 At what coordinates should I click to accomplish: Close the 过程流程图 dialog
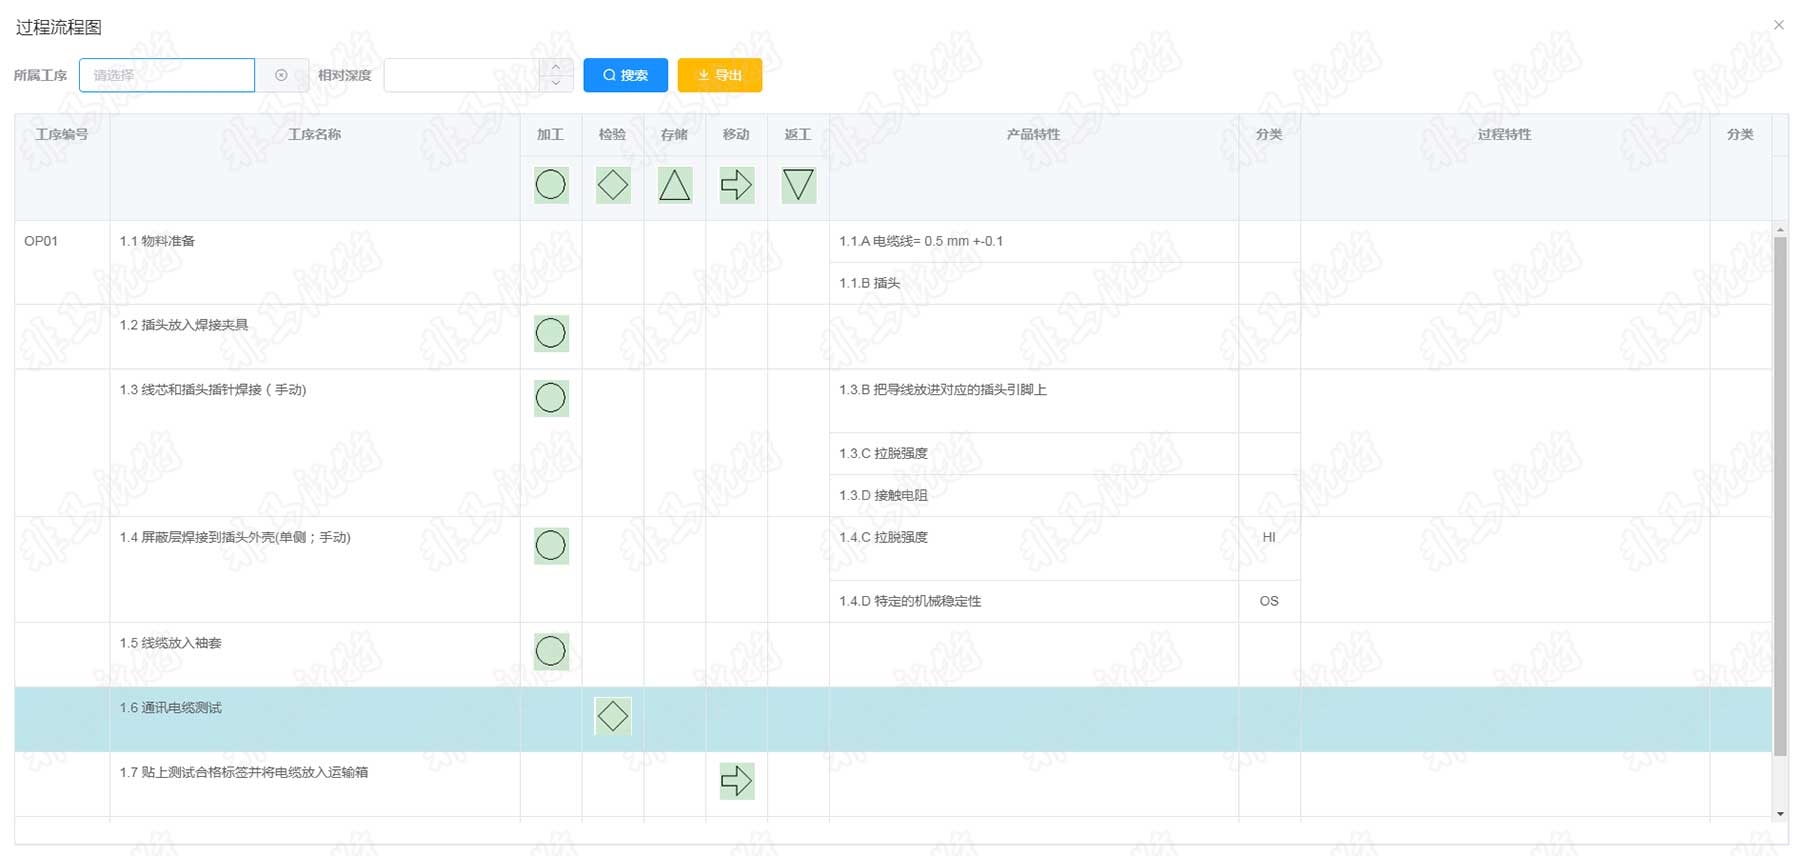click(1778, 25)
